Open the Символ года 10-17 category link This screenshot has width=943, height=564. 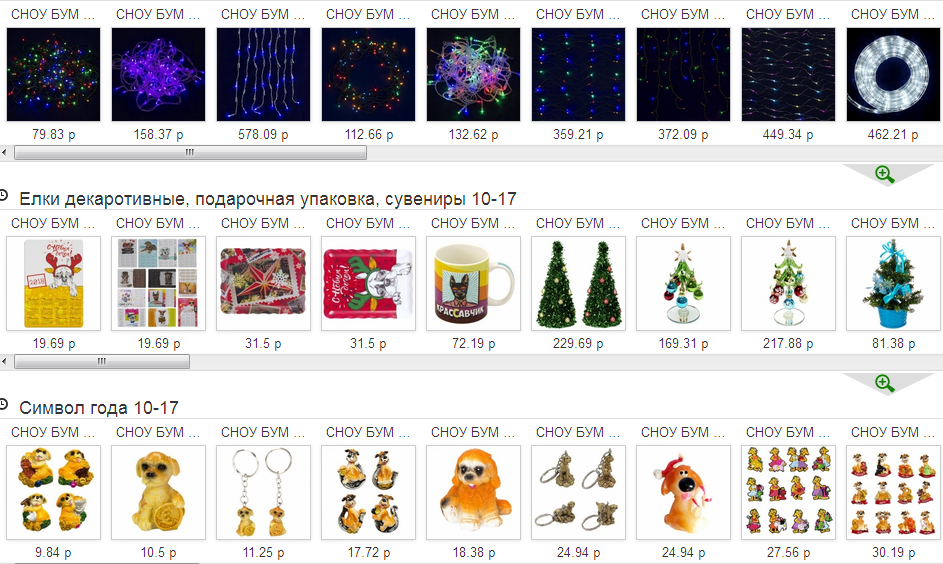pyautogui.click(x=99, y=408)
